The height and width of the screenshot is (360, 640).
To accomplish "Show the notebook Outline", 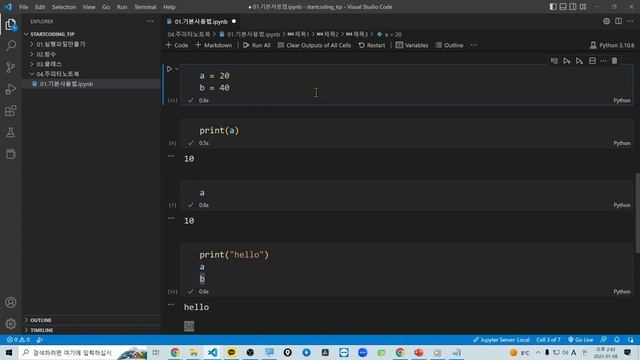I will 449,45.
